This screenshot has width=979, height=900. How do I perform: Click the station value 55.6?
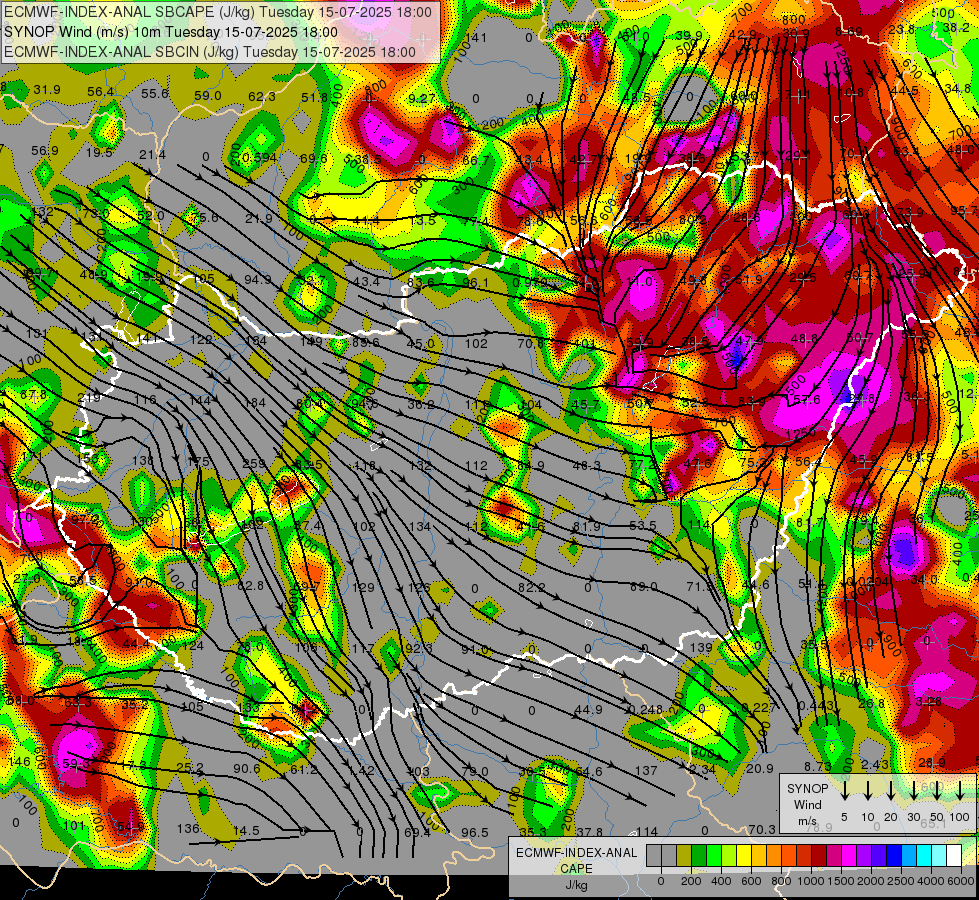tap(154, 94)
